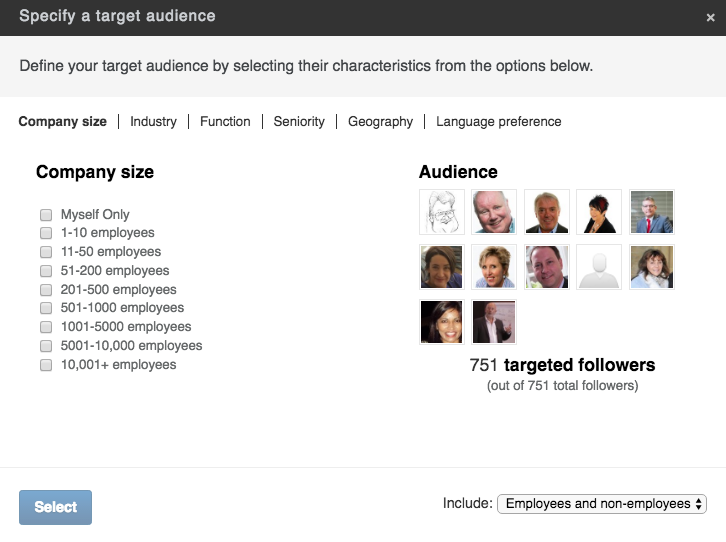Tick the 201-500 employees checkbox
Screen dimensions: 726x542
coord(46,290)
